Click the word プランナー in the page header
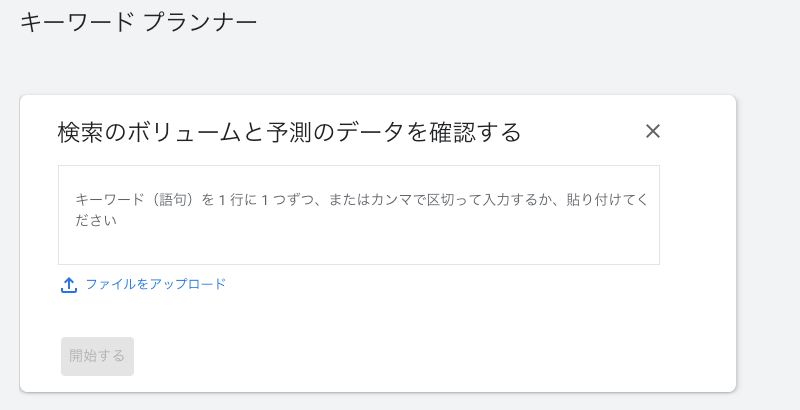800x410 pixels. pos(200,23)
